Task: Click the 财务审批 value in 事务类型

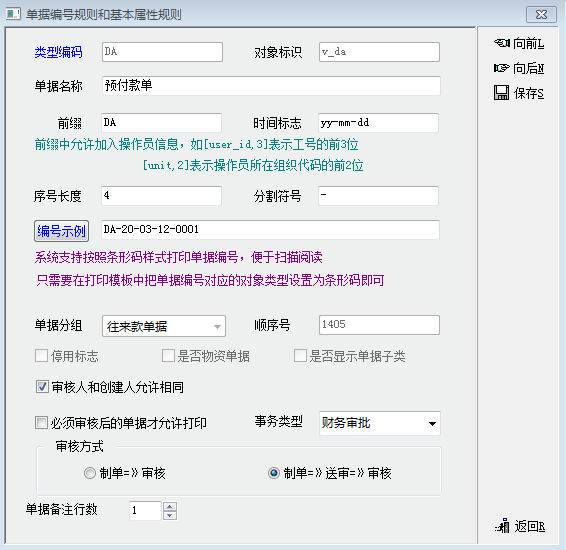Action: [x=346, y=423]
